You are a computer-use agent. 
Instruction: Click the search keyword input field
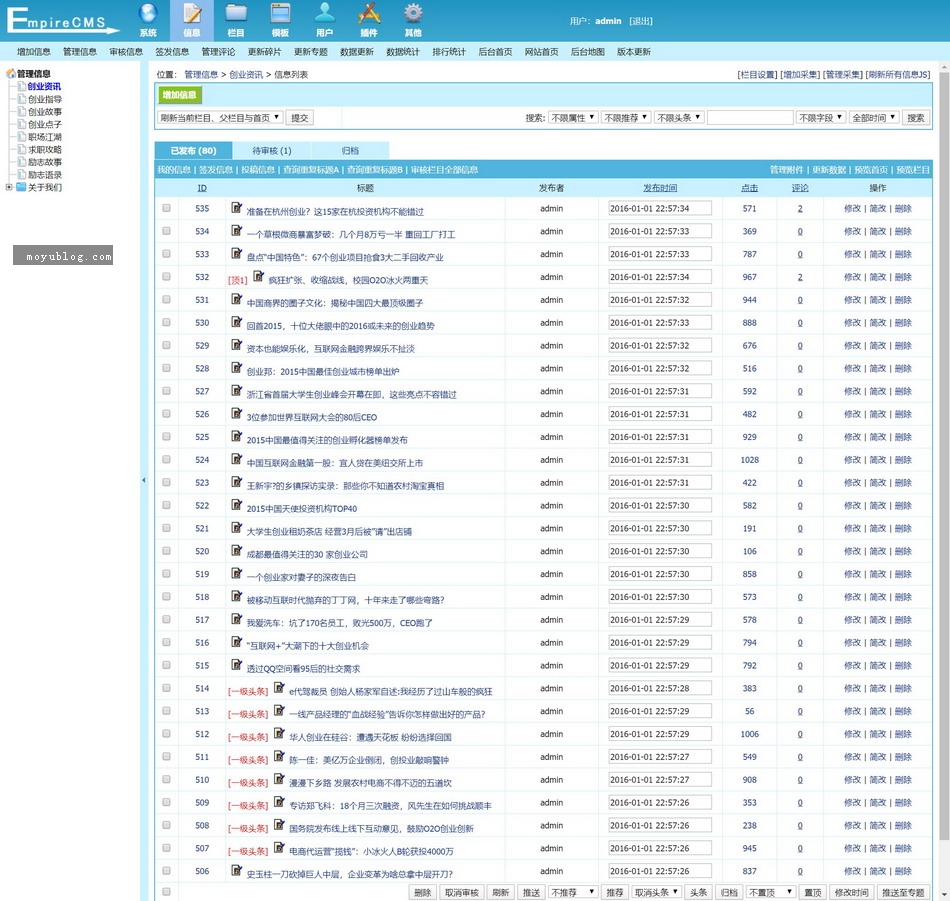click(750, 118)
